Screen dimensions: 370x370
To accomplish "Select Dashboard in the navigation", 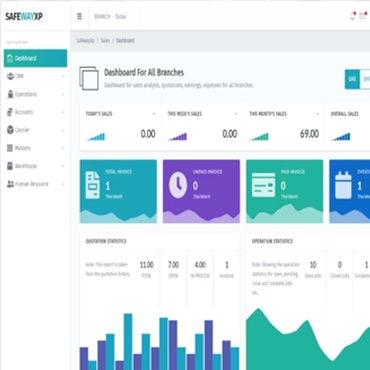I will pyautogui.click(x=35, y=58).
